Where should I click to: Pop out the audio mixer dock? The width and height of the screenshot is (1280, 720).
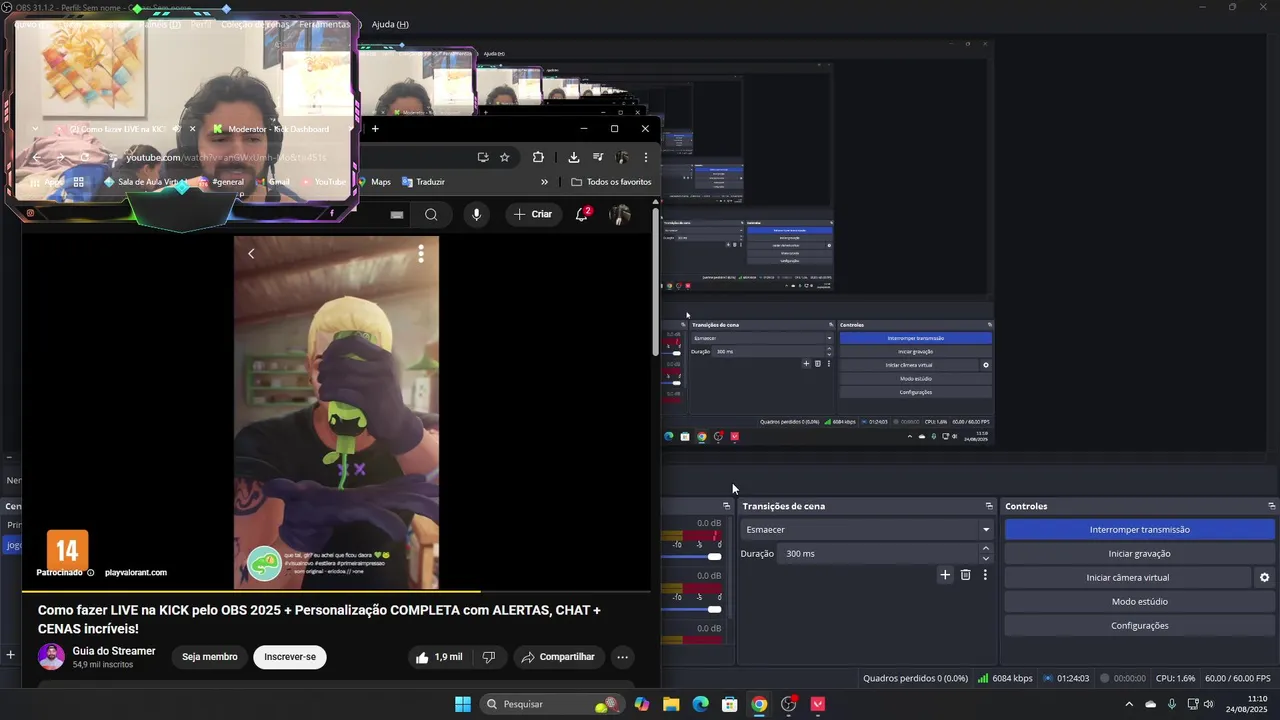click(x=727, y=506)
